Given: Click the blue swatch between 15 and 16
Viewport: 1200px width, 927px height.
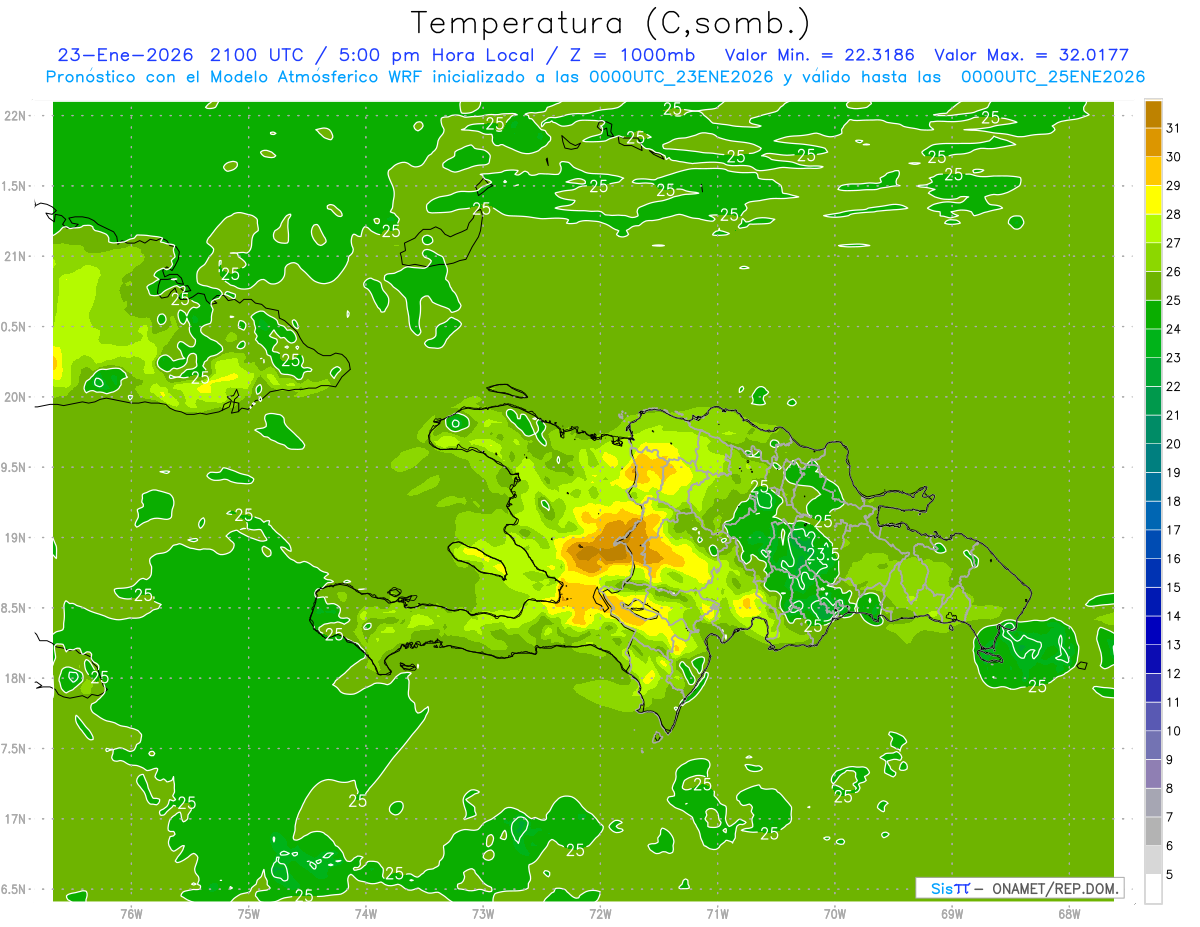Looking at the screenshot, I should pos(1153,573).
